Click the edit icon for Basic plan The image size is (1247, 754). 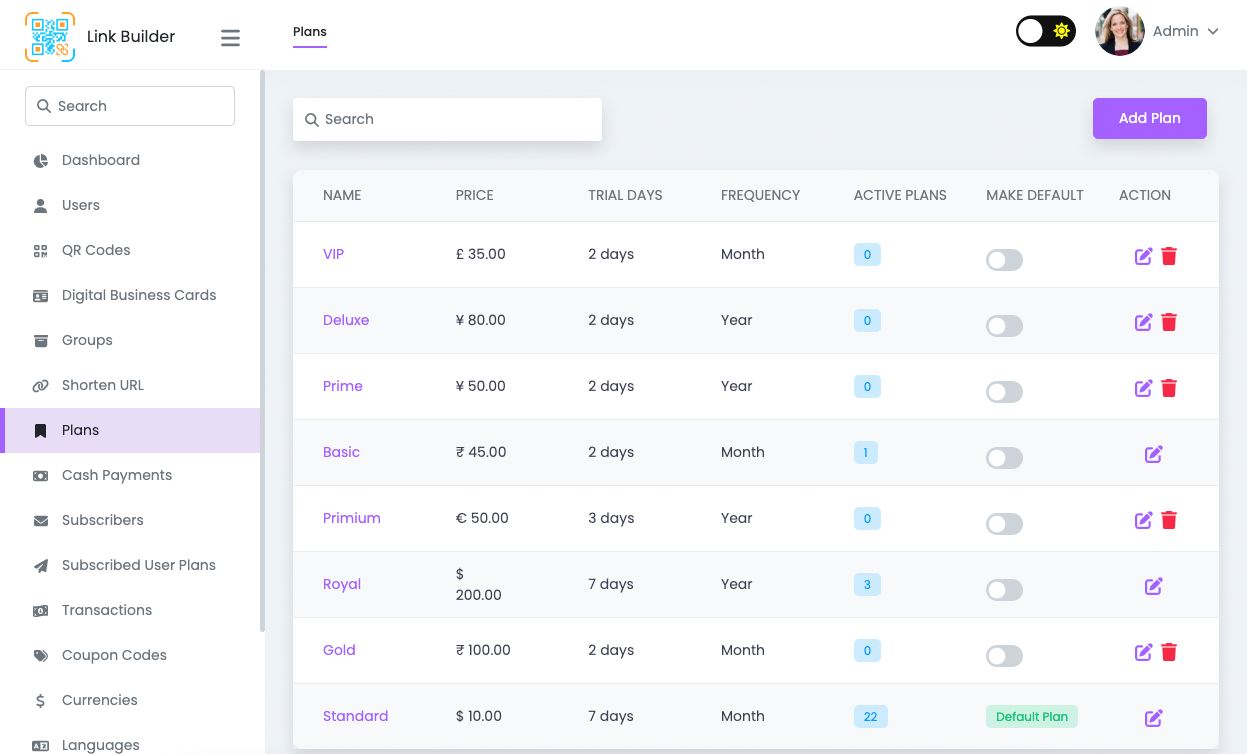click(x=1153, y=454)
